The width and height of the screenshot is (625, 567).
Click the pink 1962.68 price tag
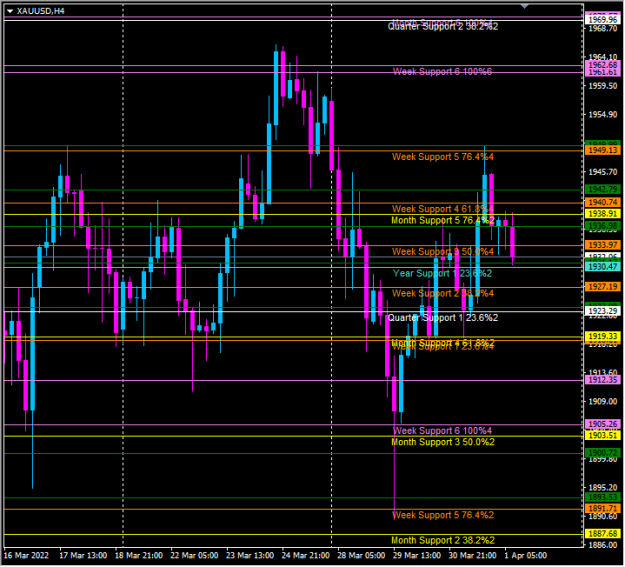(603, 65)
